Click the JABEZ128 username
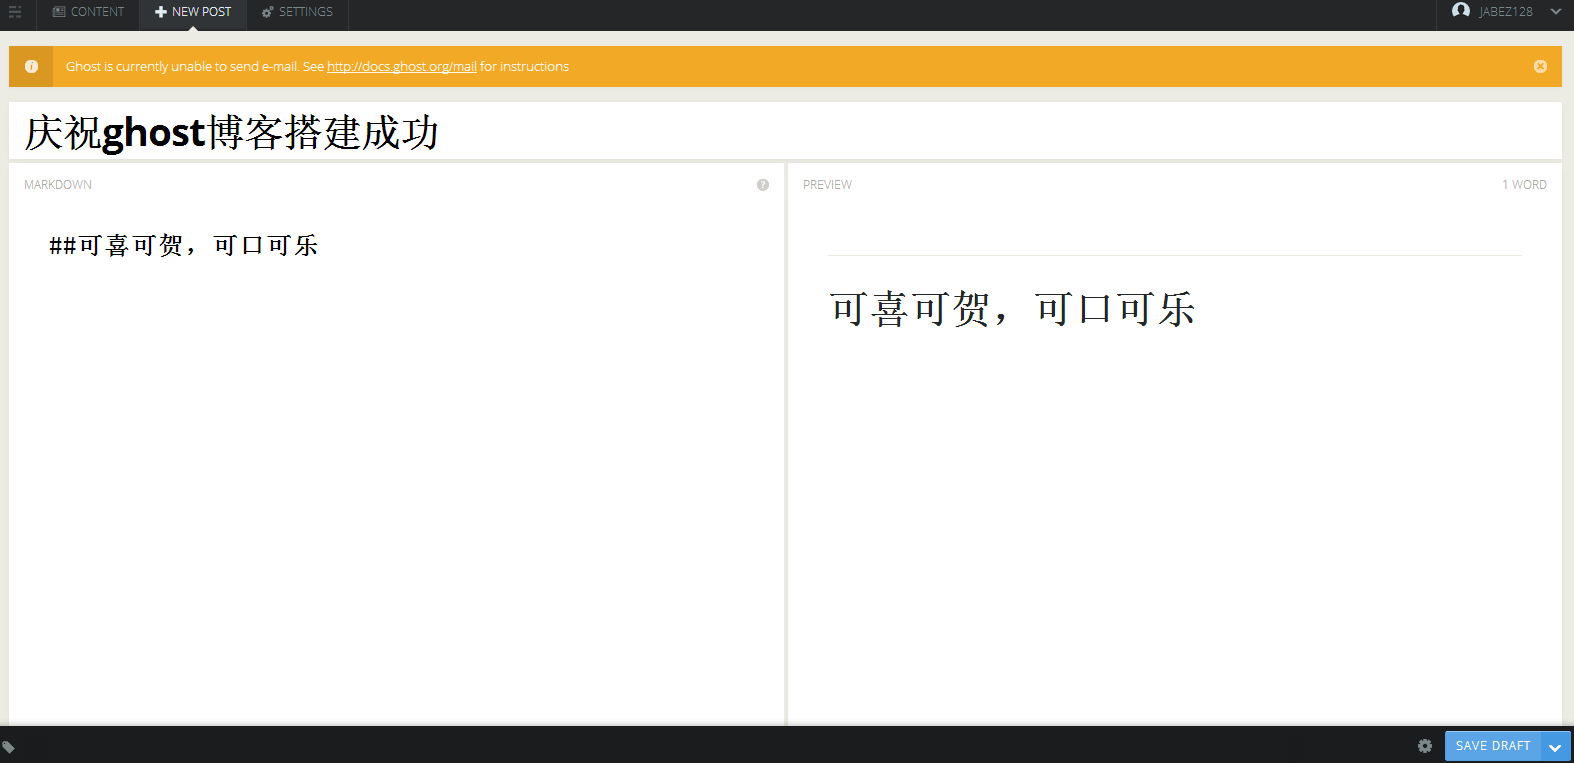This screenshot has width=1574, height=763. coord(1505,12)
